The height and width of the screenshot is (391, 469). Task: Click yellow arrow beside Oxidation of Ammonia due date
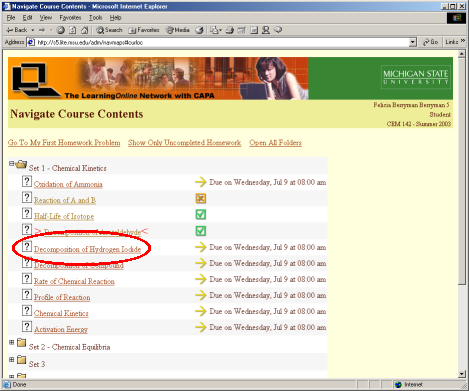coord(201,182)
